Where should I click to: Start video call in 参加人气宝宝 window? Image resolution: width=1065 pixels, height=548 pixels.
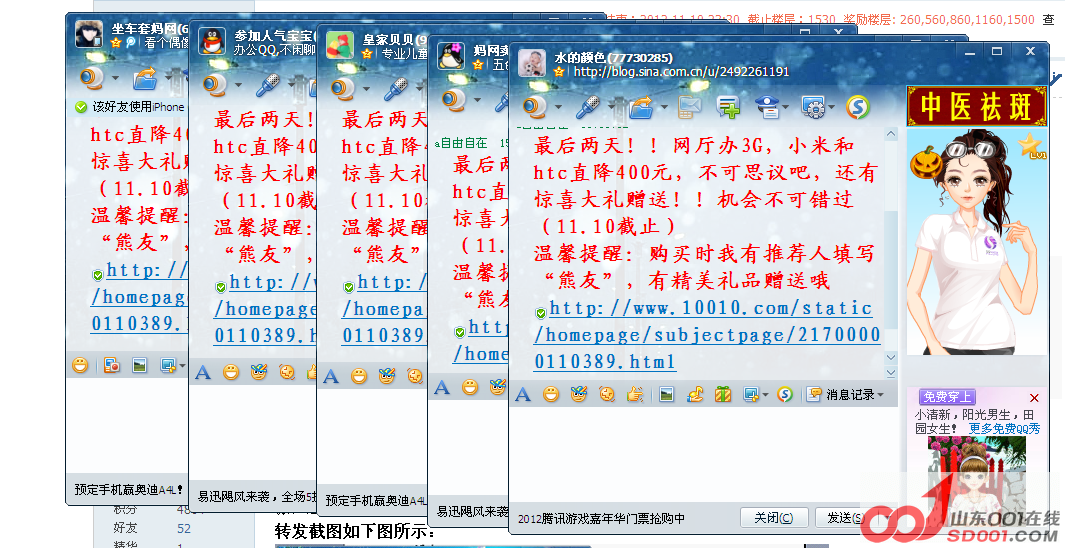point(215,85)
